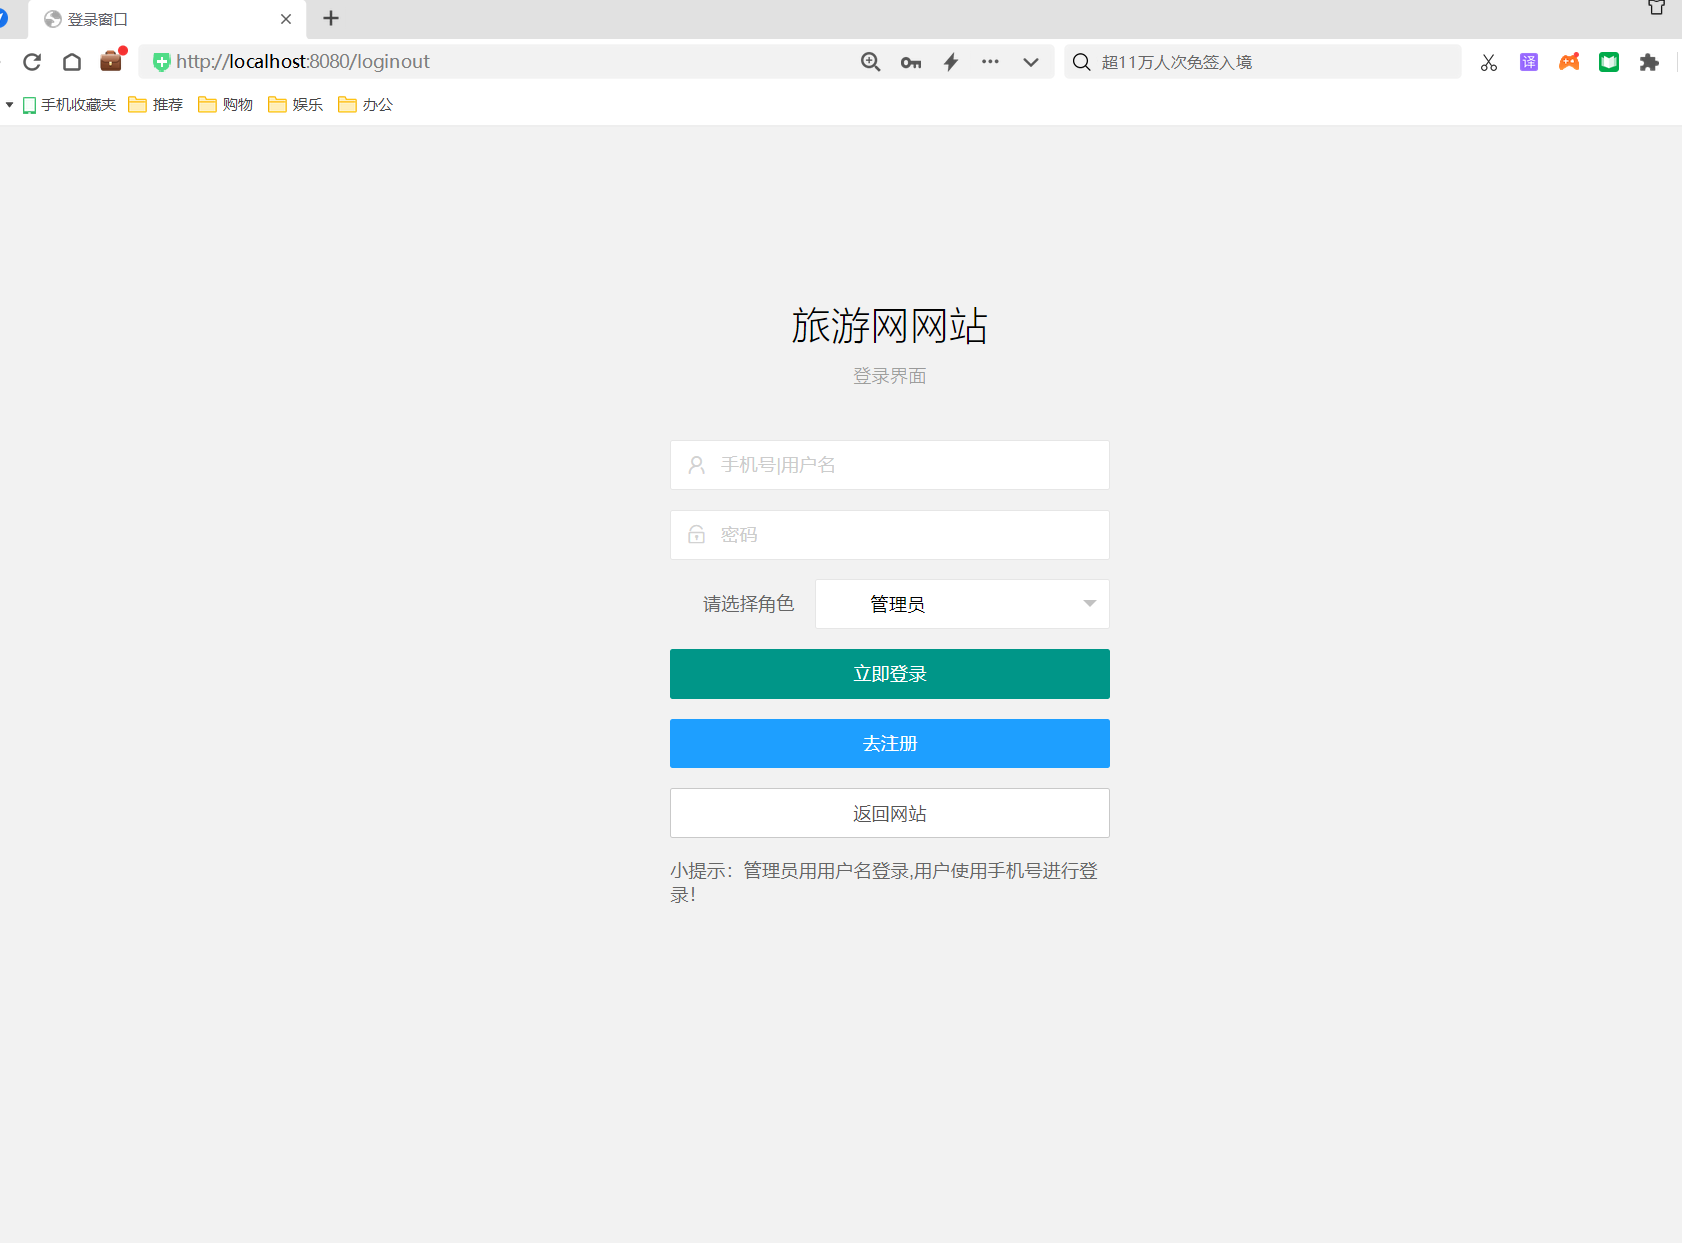Click the blue 去注册 register button
The width and height of the screenshot is (1682, 1243).
click(889, 743)
